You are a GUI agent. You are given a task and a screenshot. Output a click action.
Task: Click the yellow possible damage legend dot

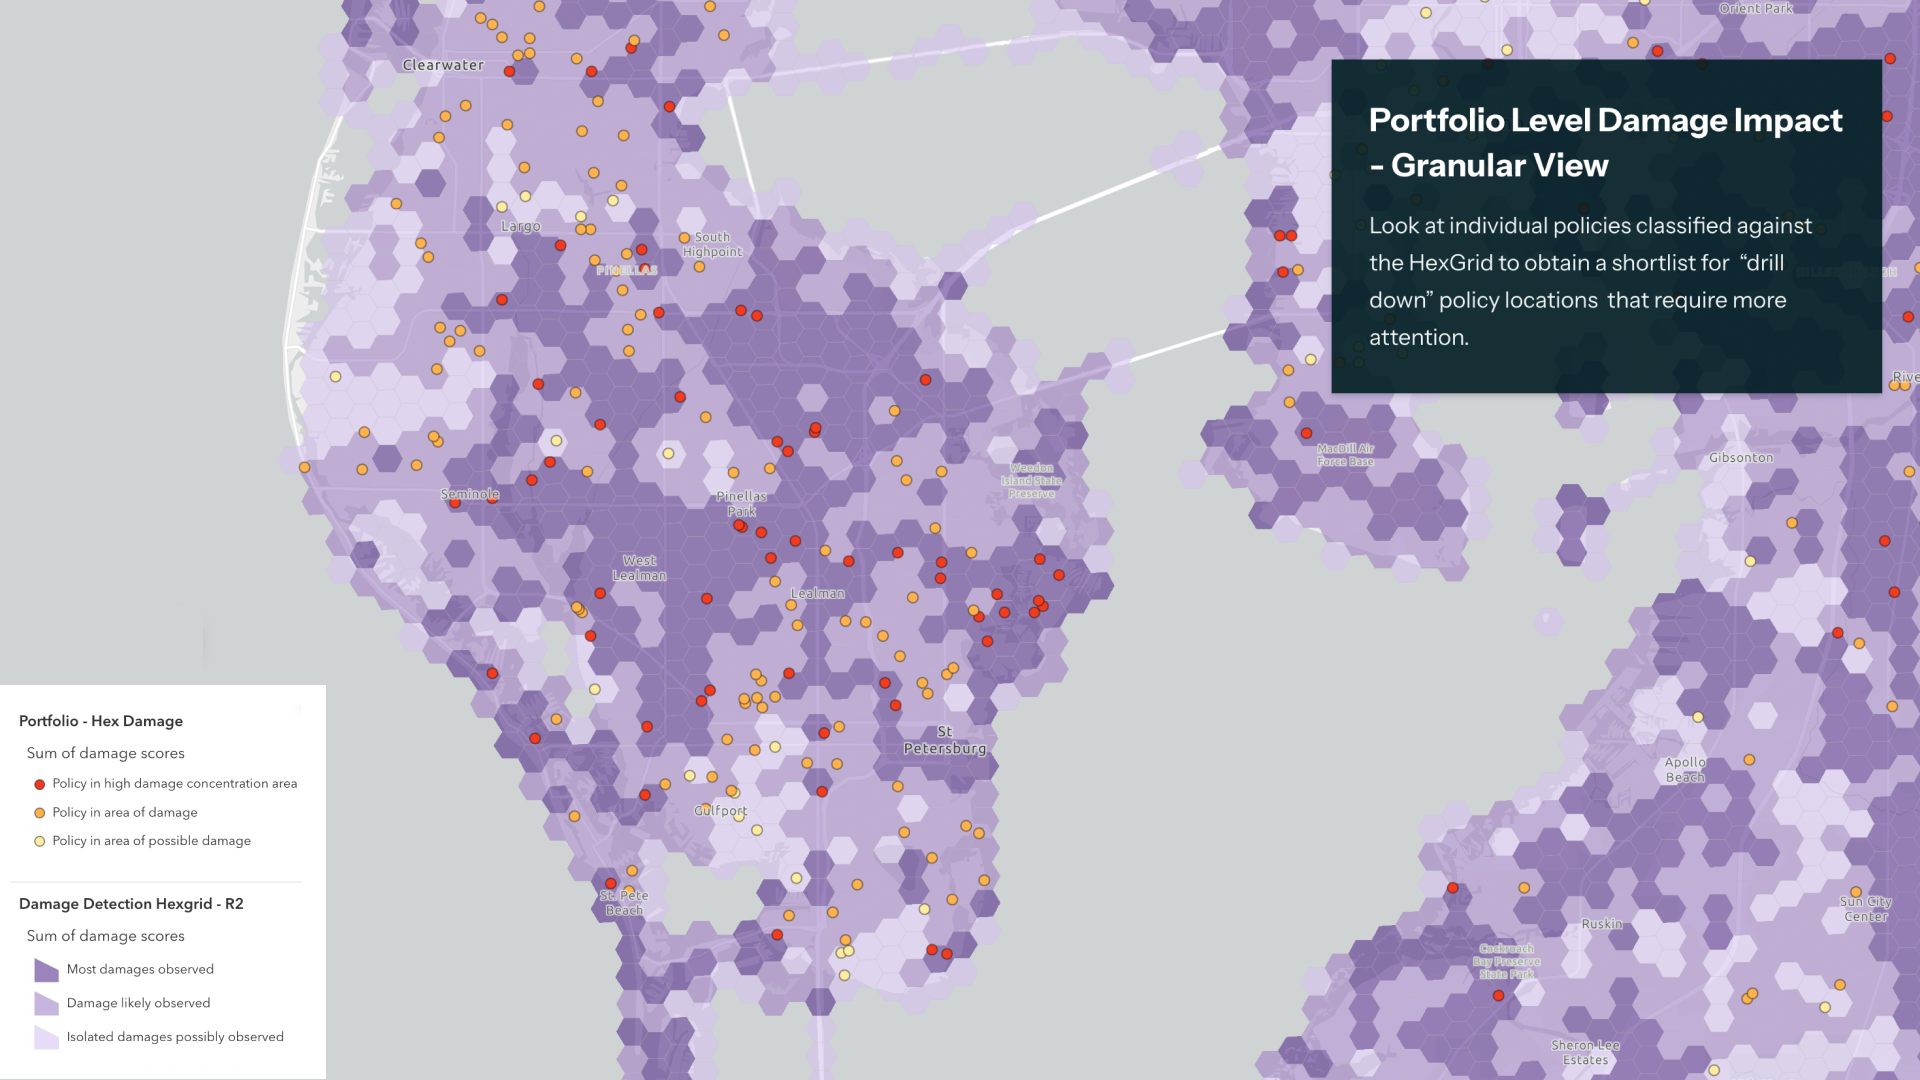click(40, 842)
